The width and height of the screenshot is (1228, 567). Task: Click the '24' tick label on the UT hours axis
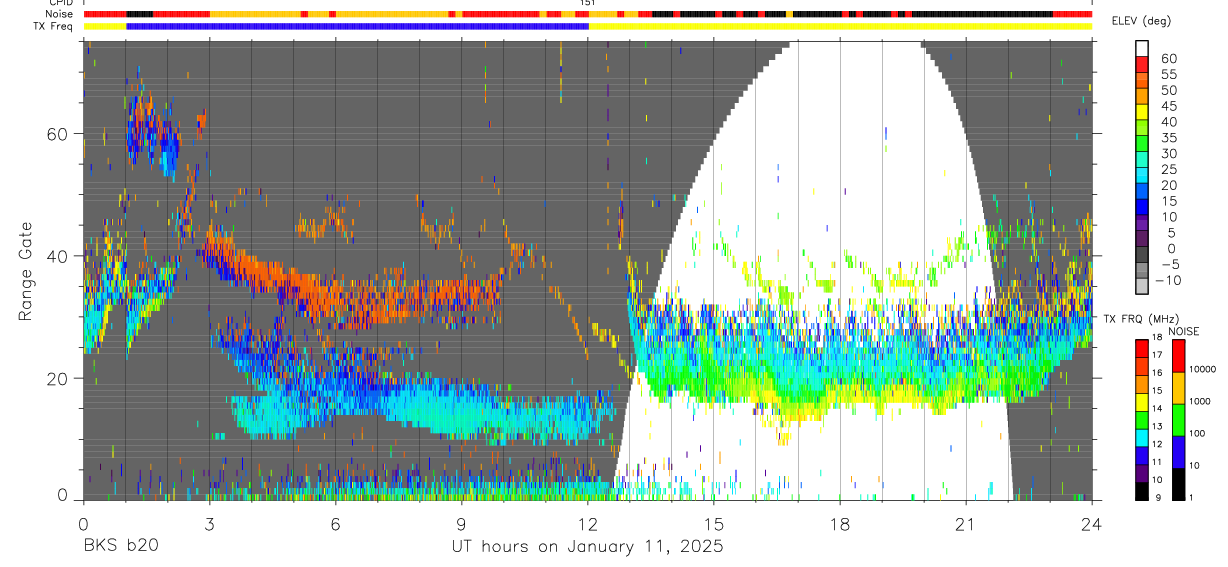[1092, 524]
